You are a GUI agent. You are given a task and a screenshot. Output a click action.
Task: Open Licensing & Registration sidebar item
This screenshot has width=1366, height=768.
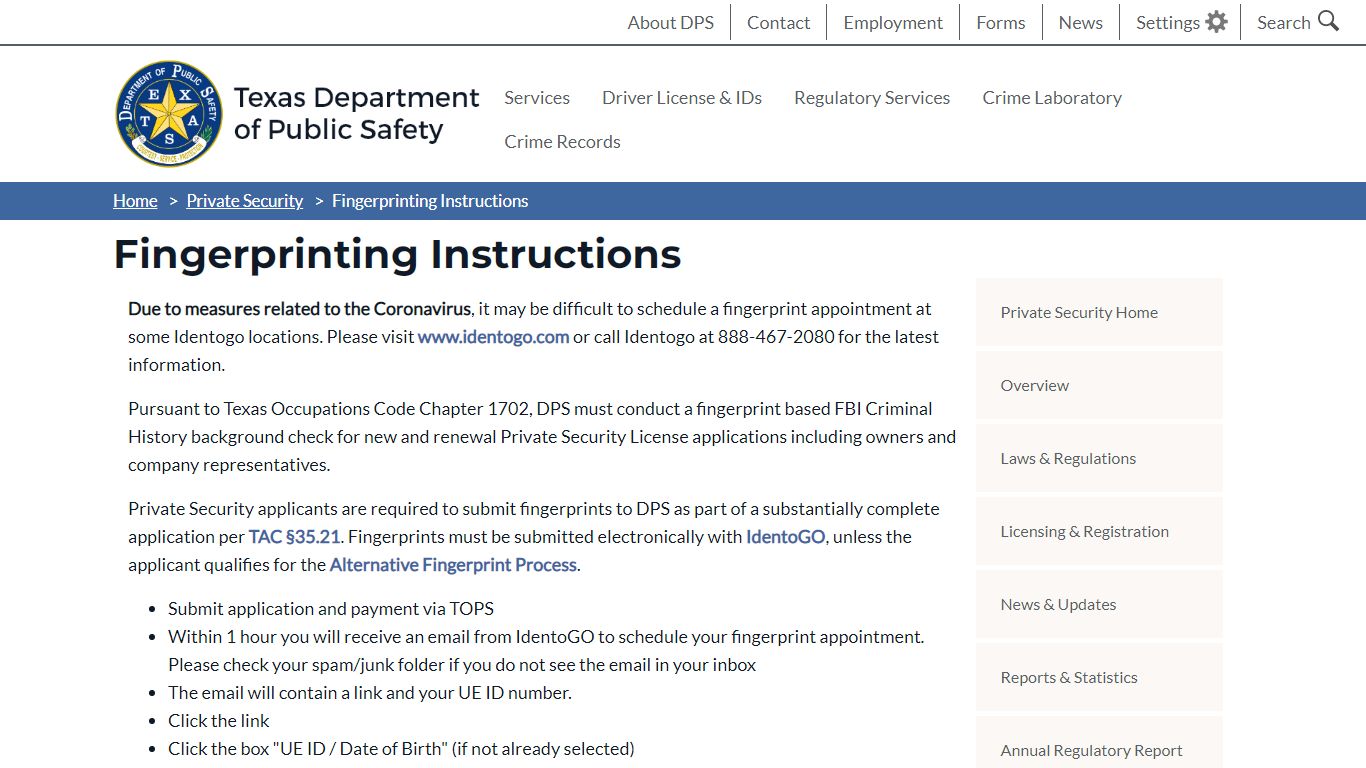coord(1099,531)
